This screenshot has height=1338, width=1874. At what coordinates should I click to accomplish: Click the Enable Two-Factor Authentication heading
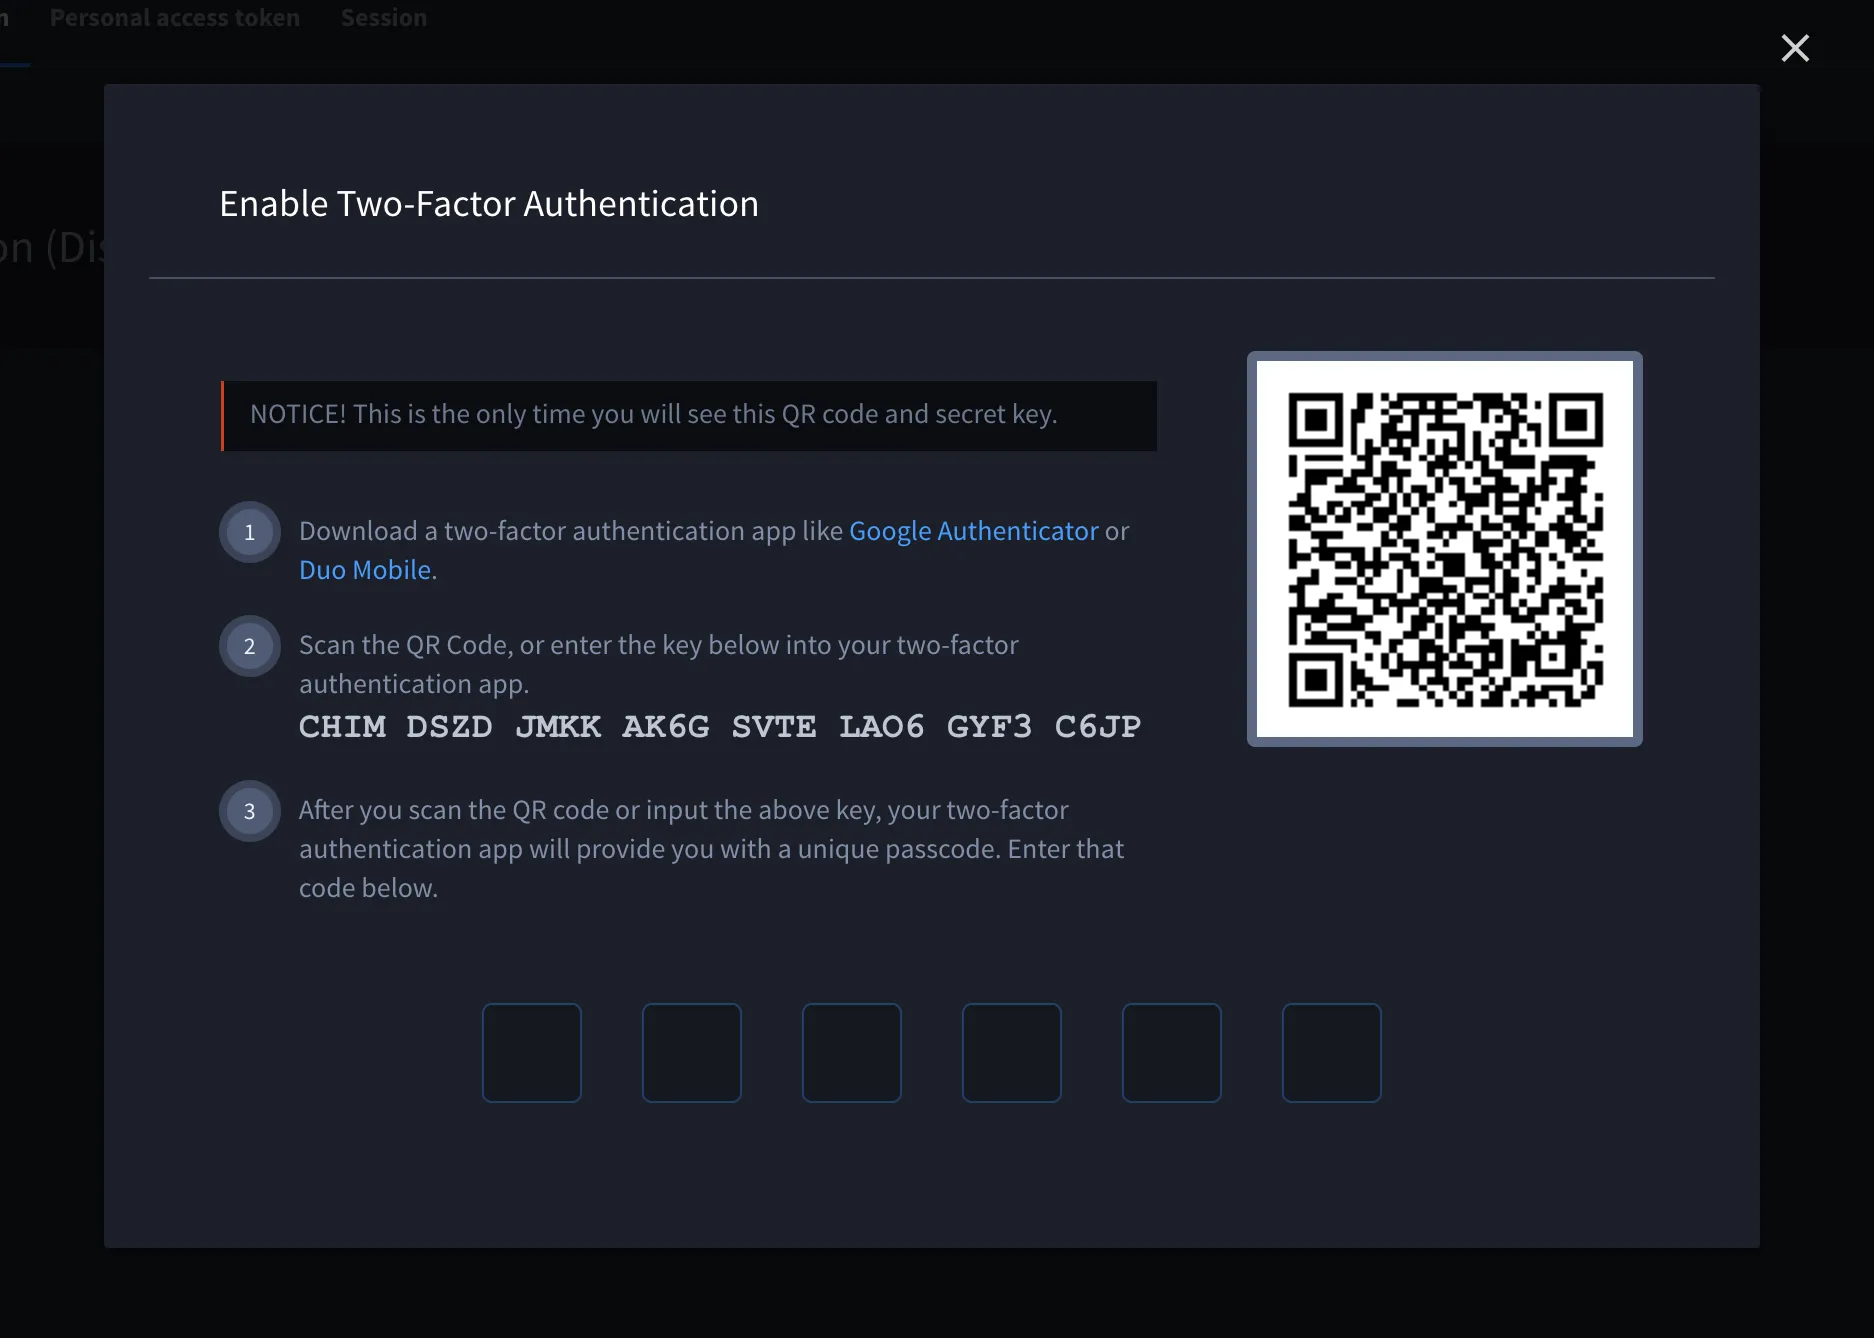pos(489,204)
